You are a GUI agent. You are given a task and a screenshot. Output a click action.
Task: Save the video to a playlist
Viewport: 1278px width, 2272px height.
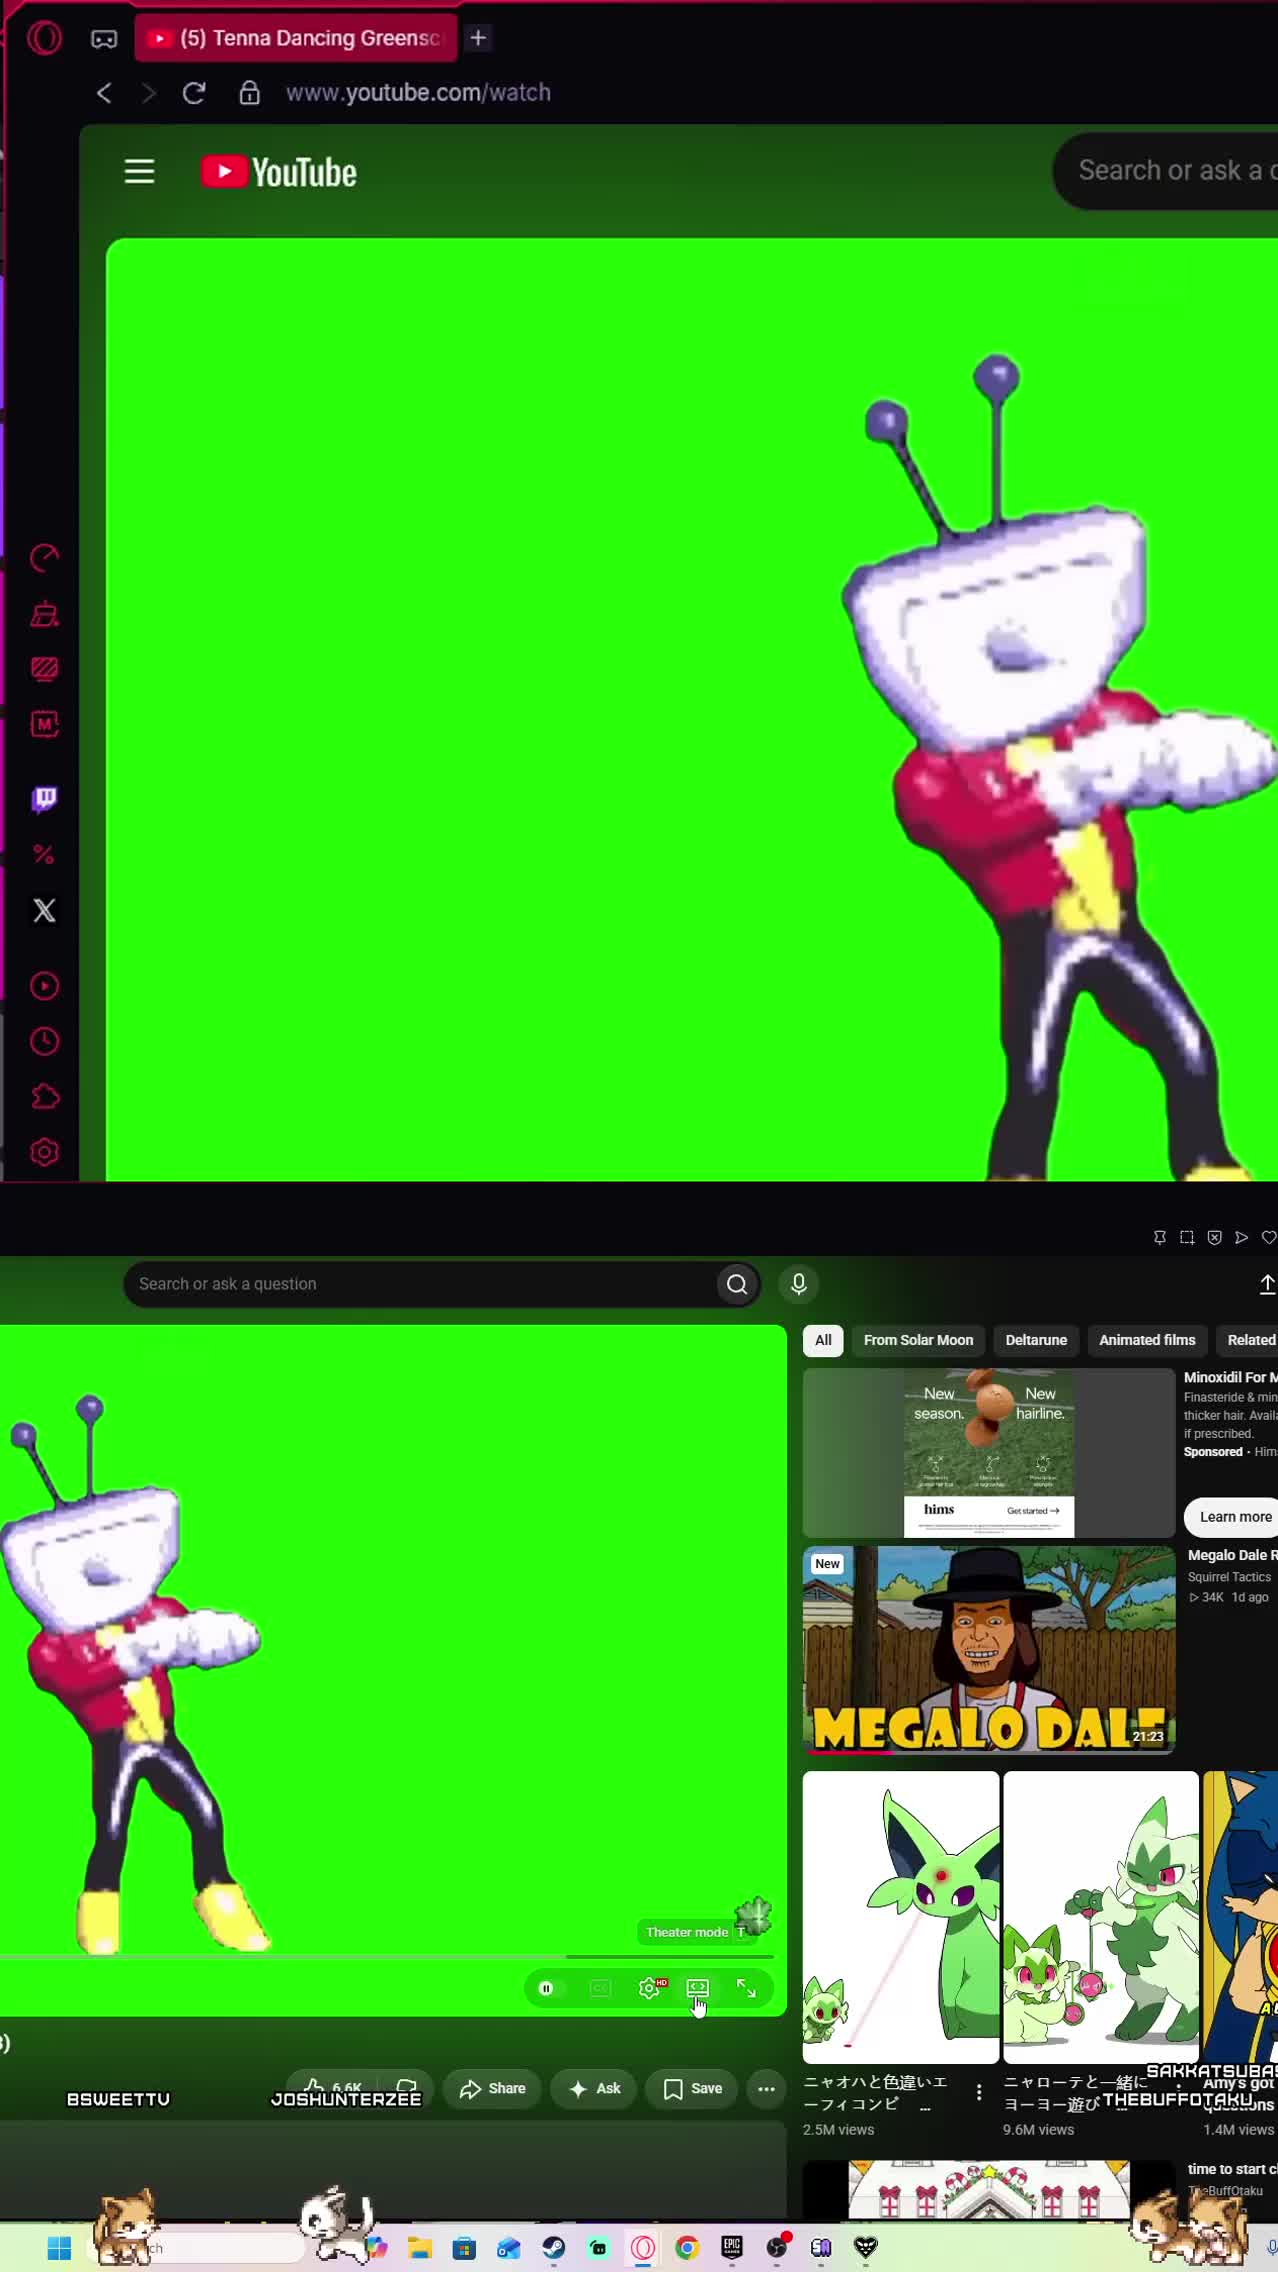pos(692,2088)
